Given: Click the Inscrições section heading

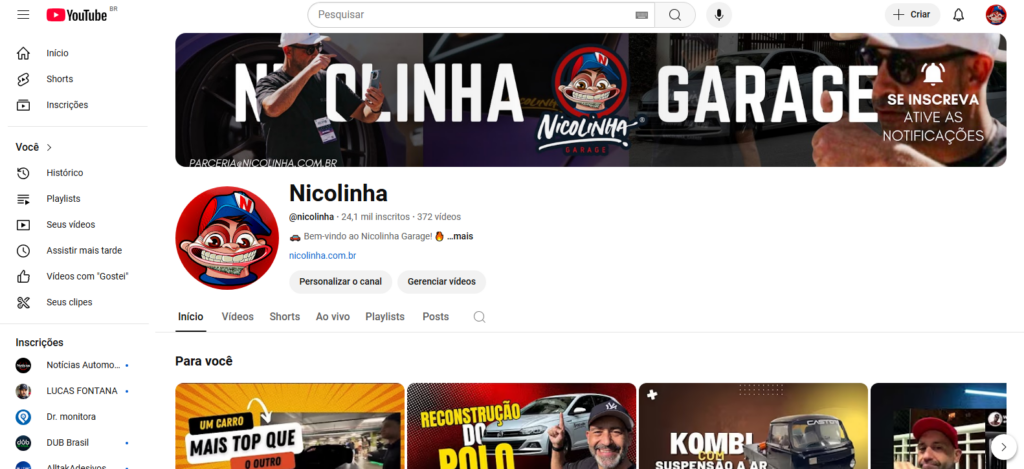Looking at the screenshot, I should pyautogui.click(x=39, y=342).
